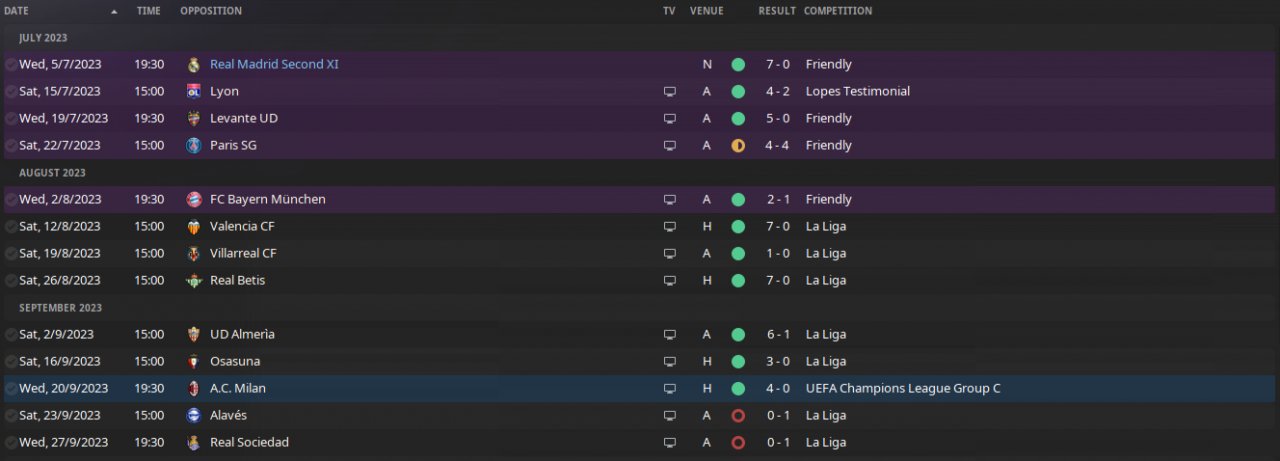Click the A.C. Milan club badge

(194, 389)
